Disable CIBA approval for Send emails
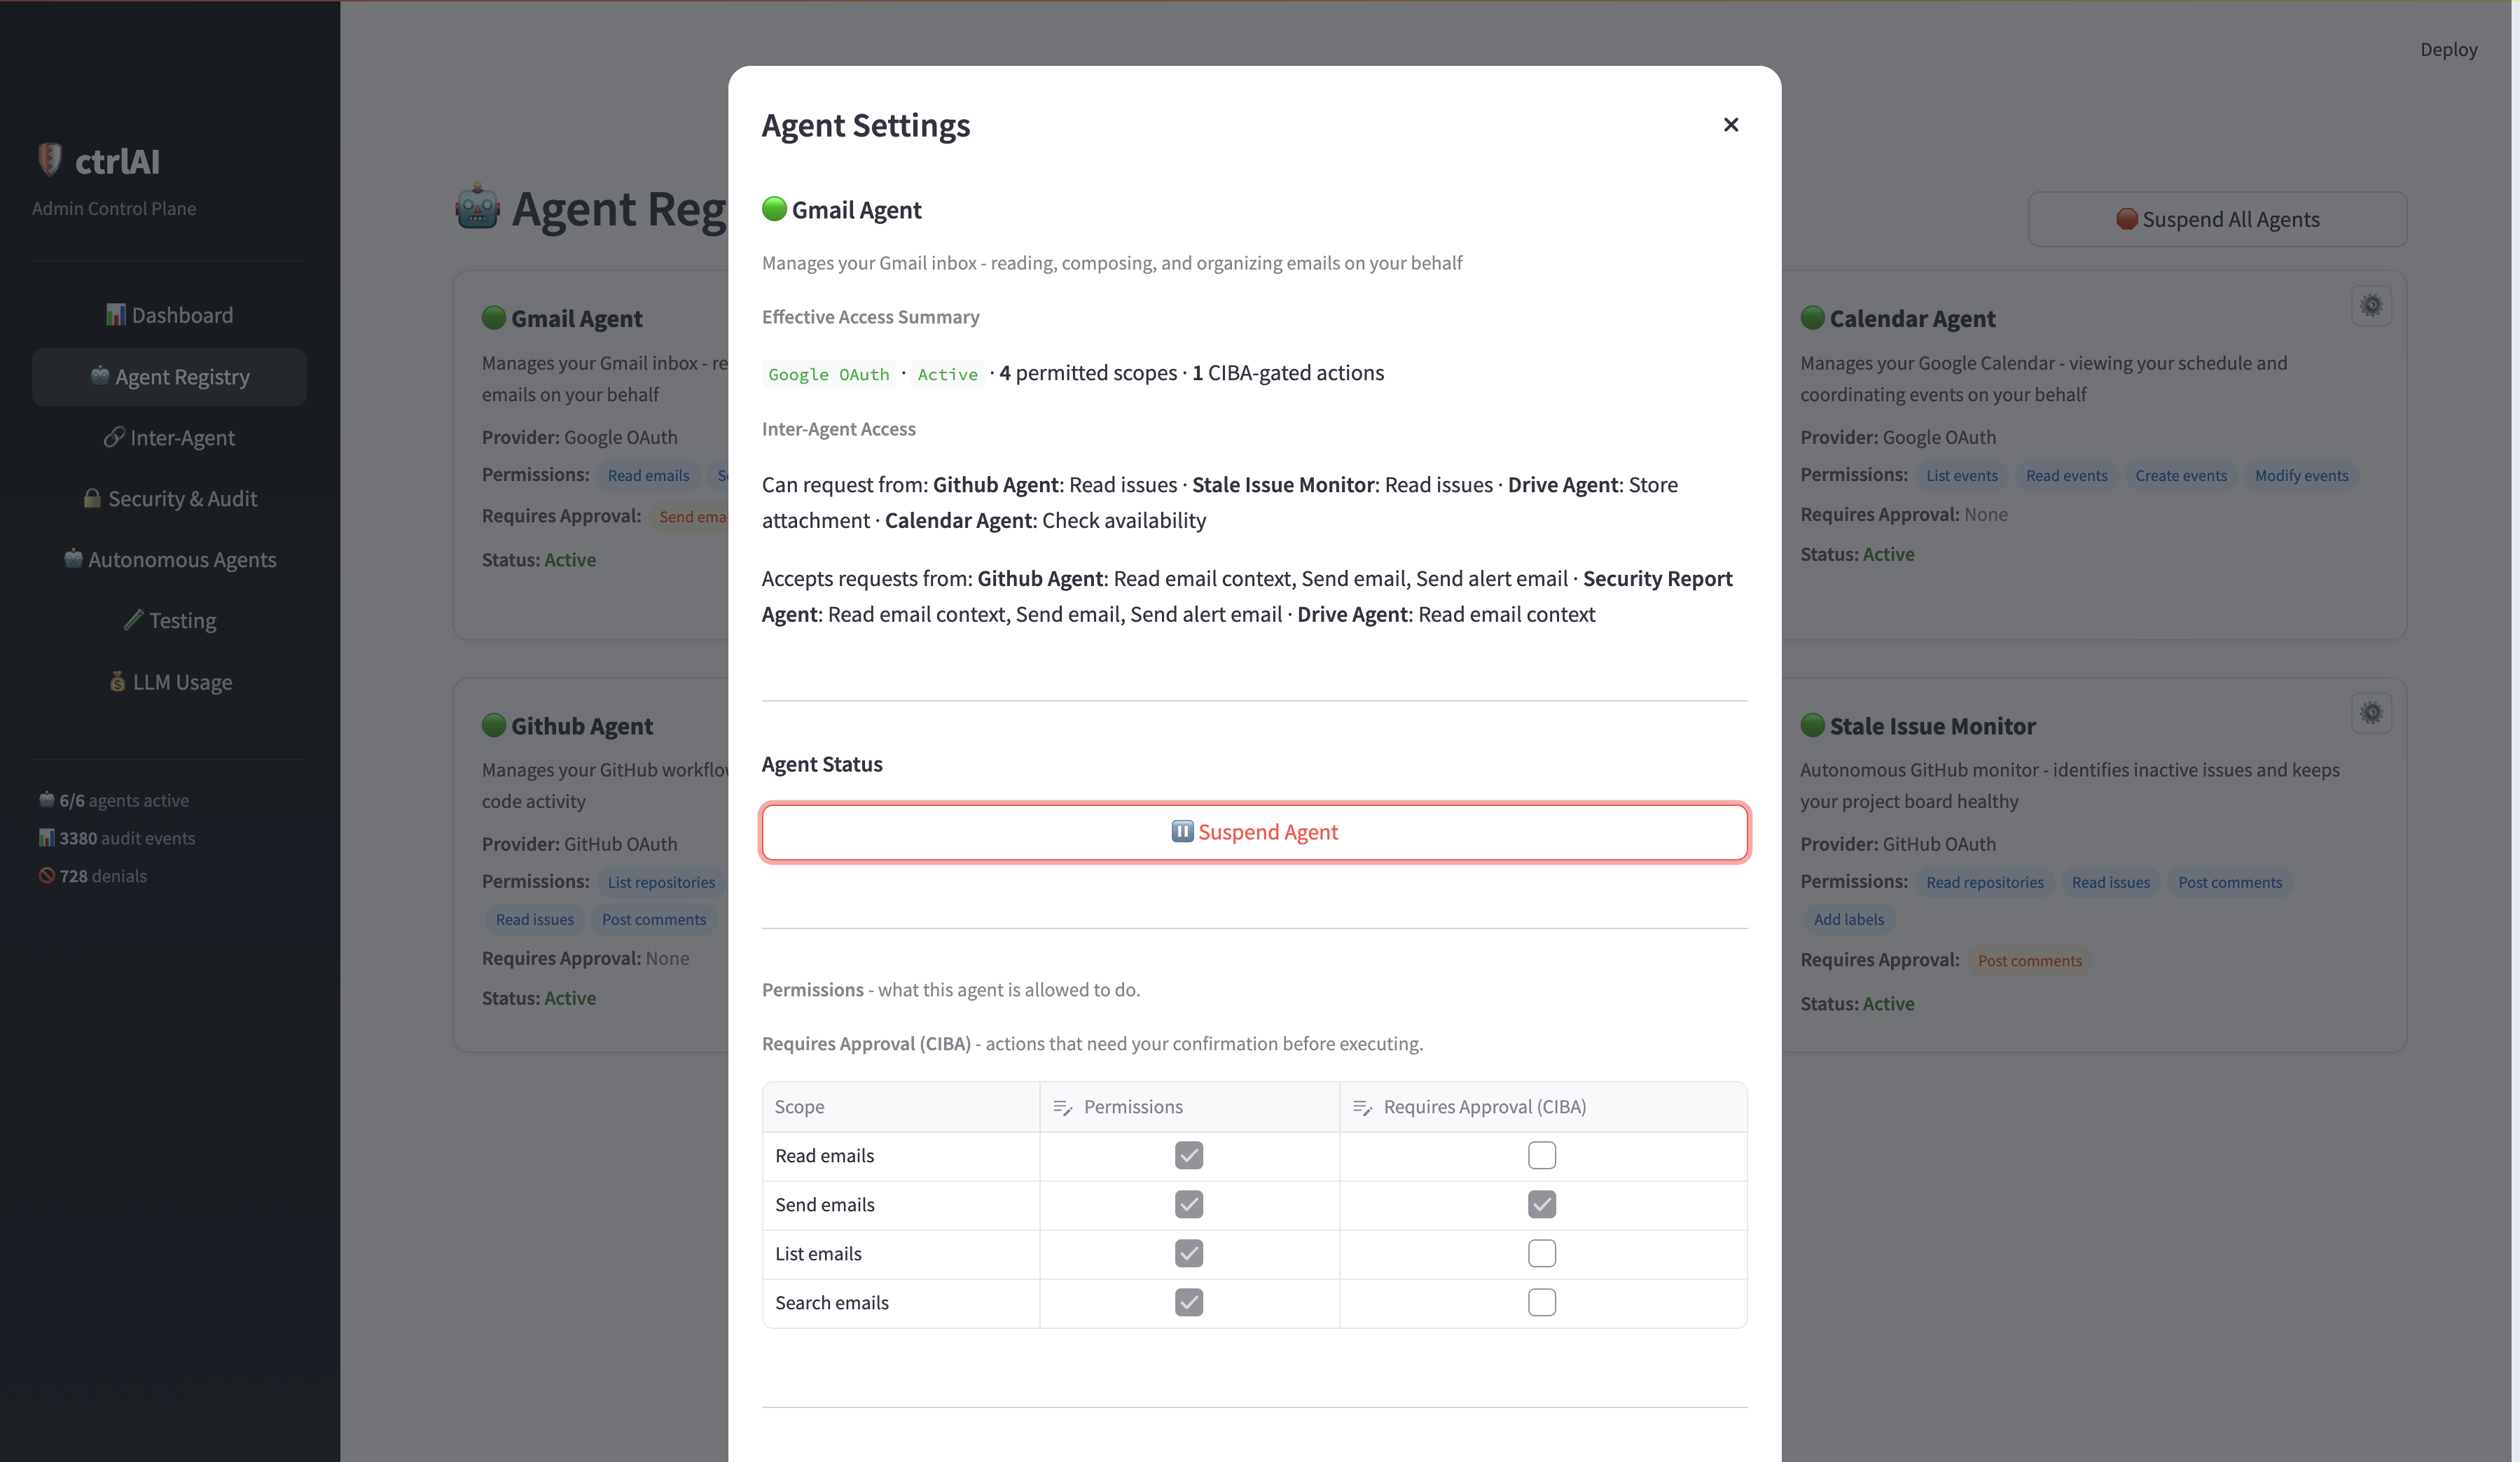The image size is (2520, 1462). [1541, 1204]
